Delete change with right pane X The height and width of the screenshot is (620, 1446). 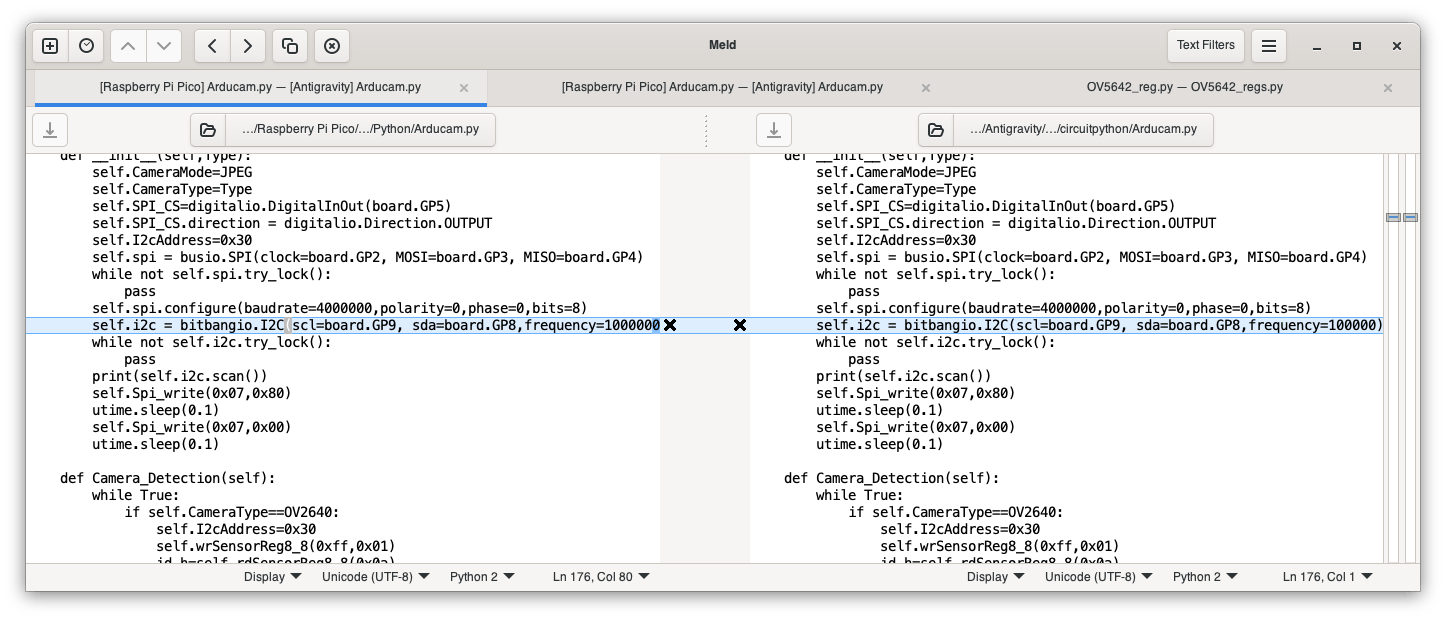(x=740, y=325)
